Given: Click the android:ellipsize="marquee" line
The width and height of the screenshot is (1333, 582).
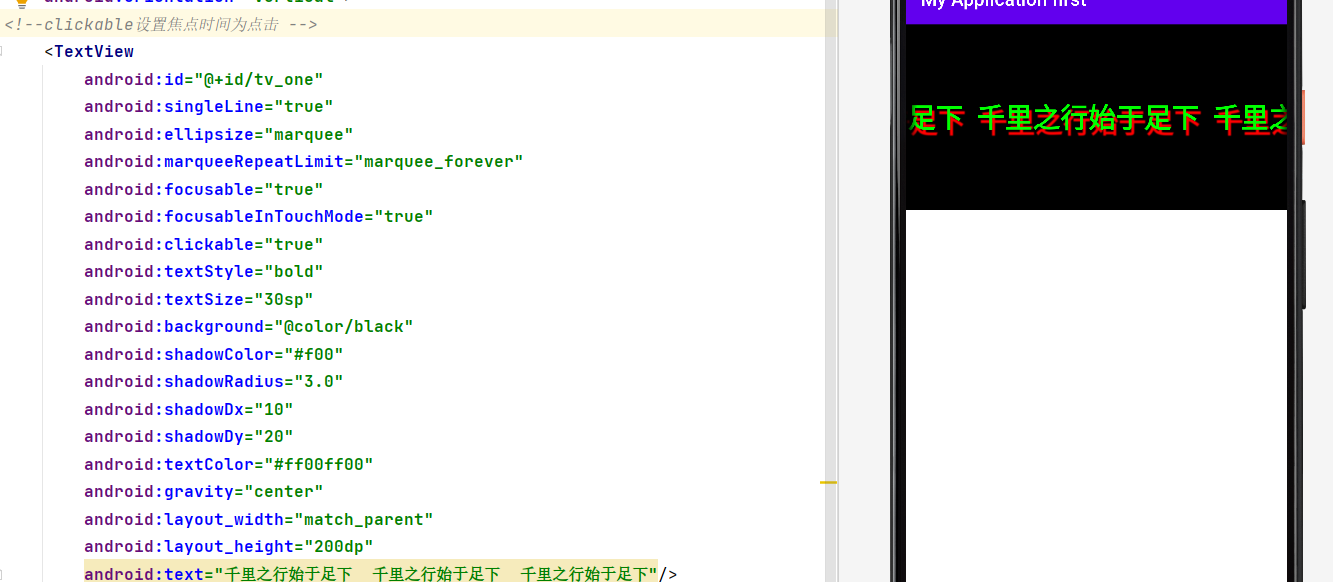Looking at the screenshot, I should coord(219,134).
